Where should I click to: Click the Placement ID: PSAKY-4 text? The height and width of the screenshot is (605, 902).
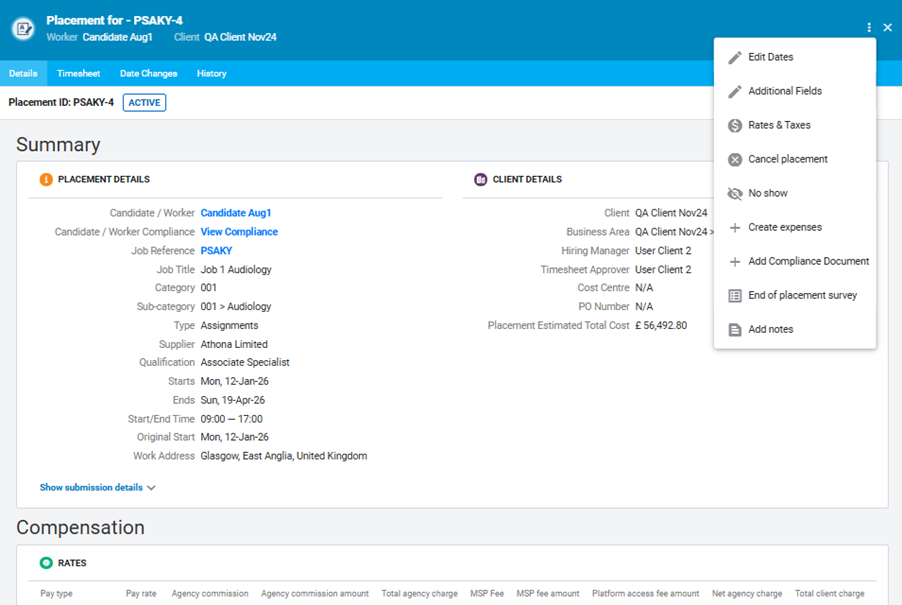(x=61, y=102)
